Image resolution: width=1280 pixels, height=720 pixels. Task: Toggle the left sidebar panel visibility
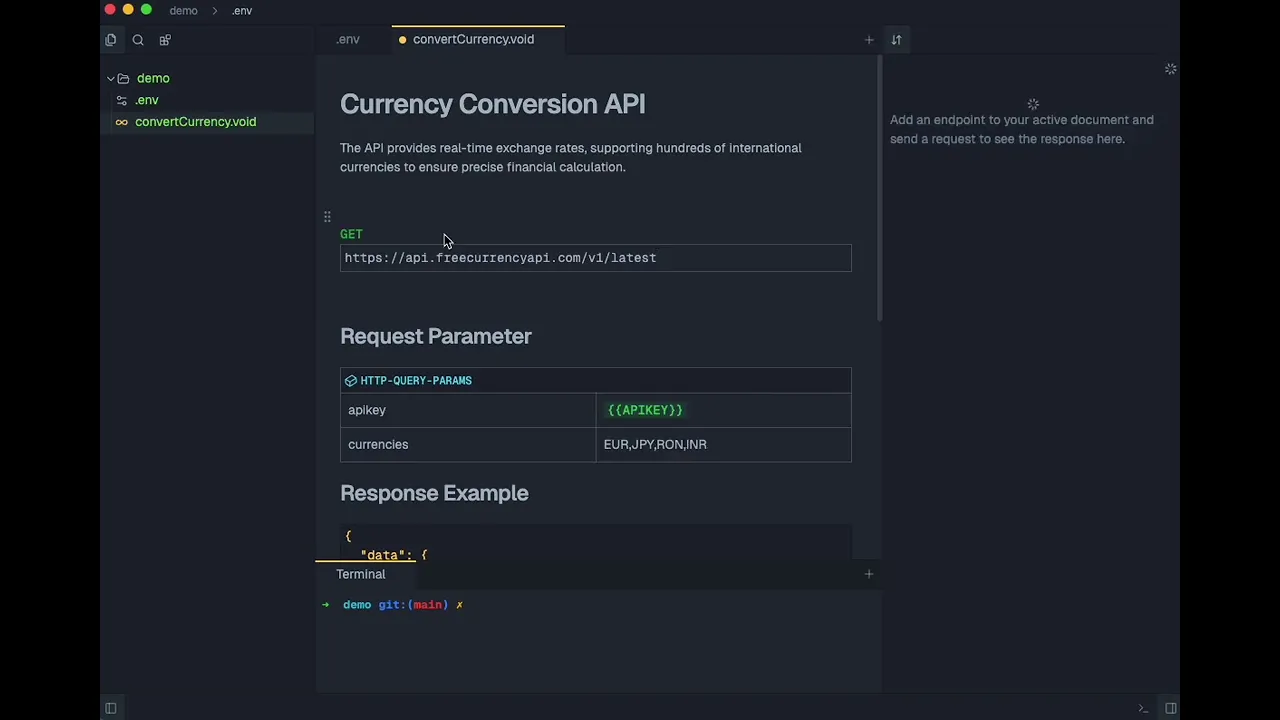click(111, 708)
